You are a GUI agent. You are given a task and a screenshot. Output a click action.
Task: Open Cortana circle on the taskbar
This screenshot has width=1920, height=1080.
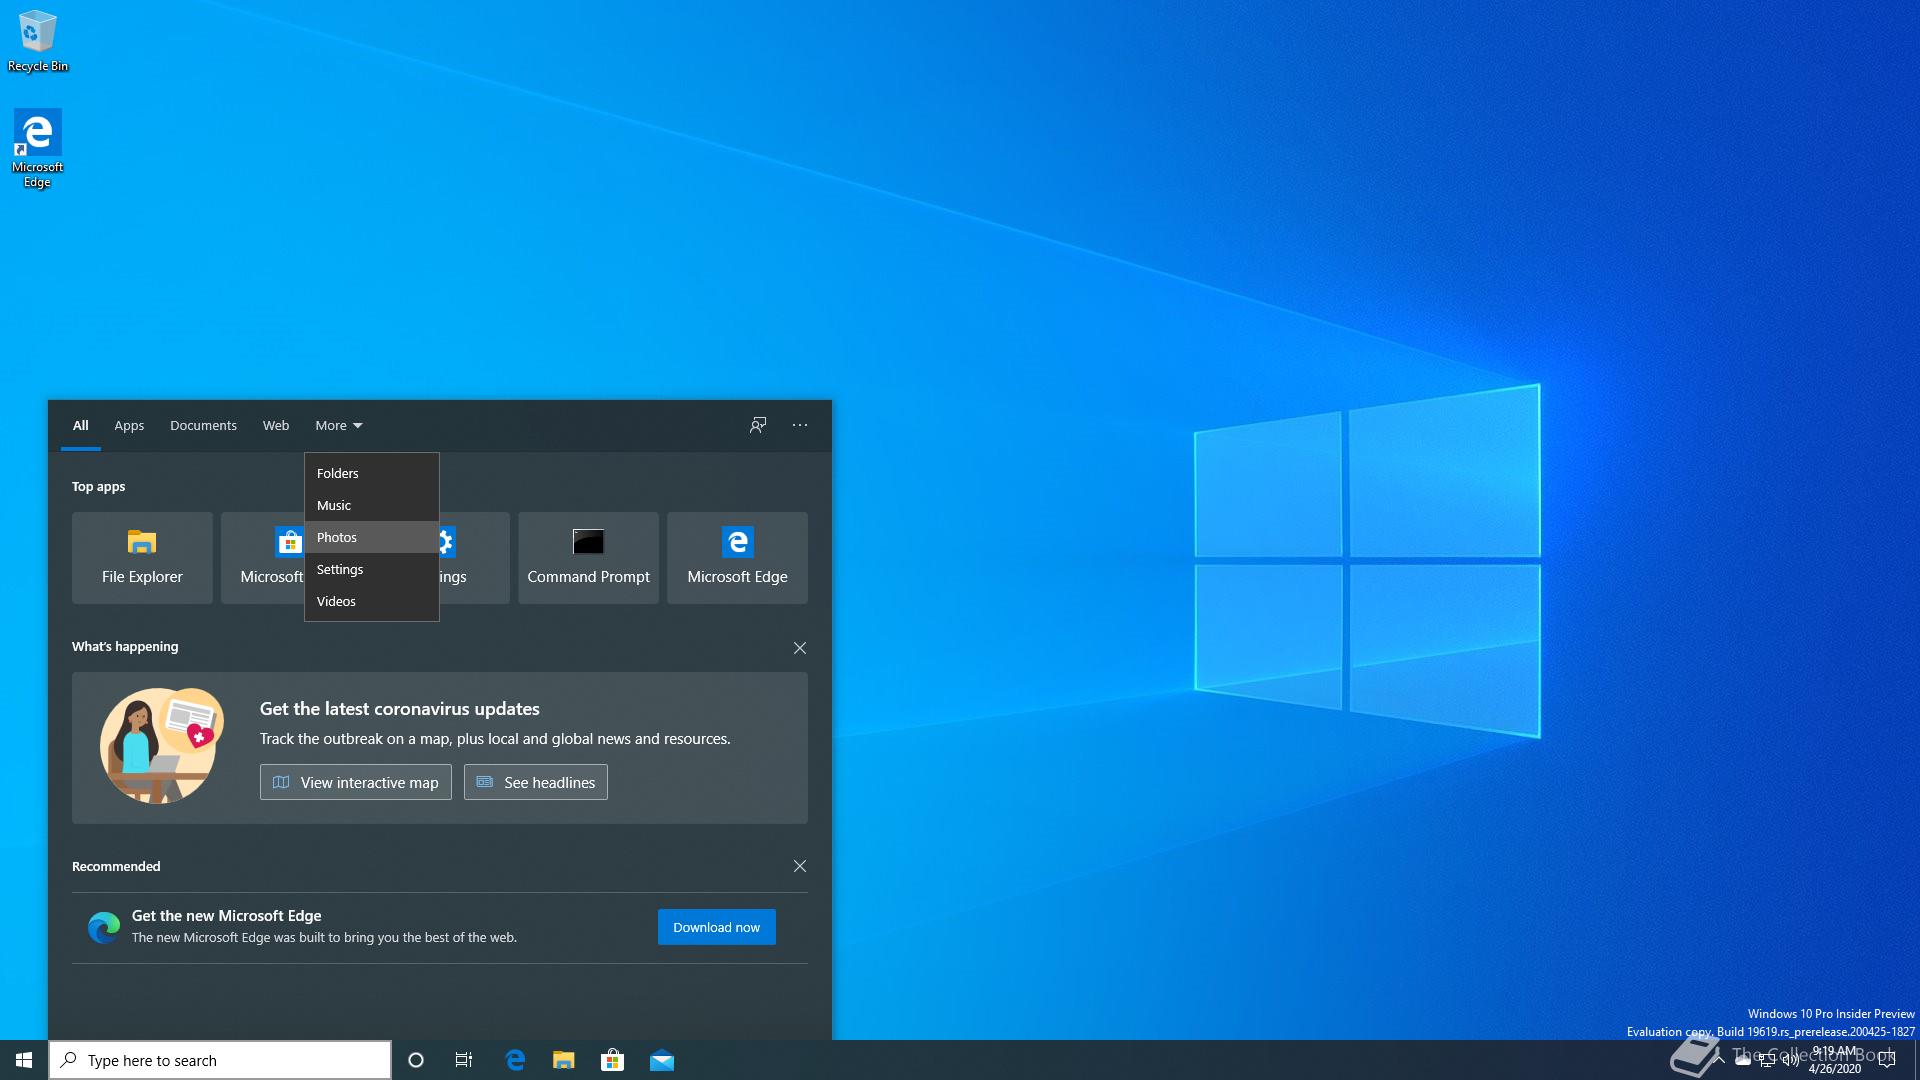coord(416,1060)
